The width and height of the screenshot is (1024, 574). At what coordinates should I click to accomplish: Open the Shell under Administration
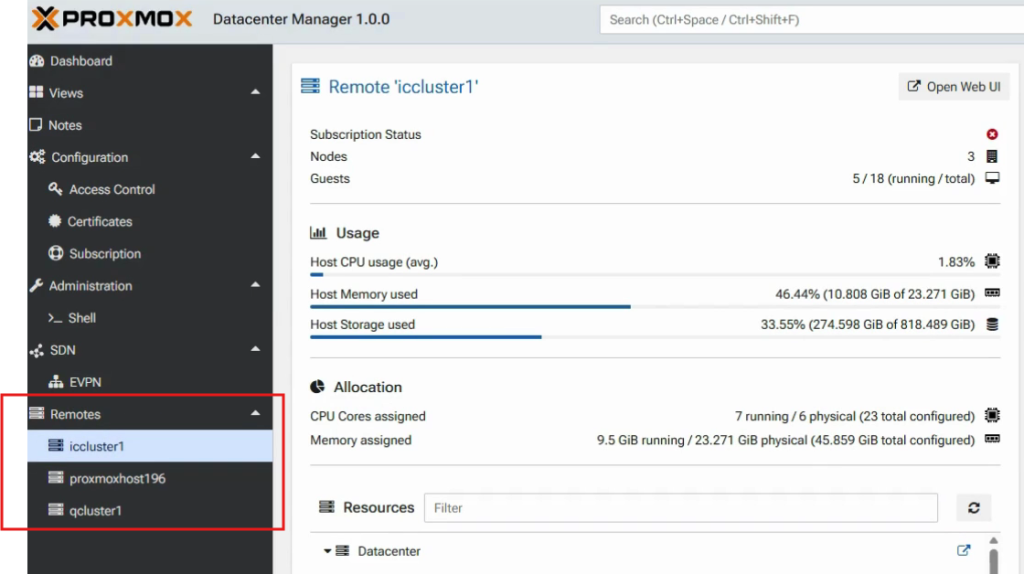point(81,318)
